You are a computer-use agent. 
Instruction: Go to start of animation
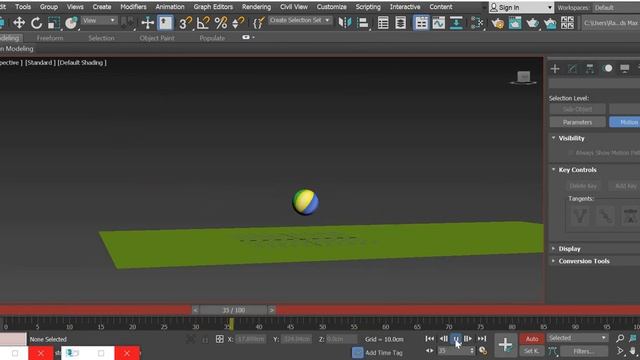point(429,339)
